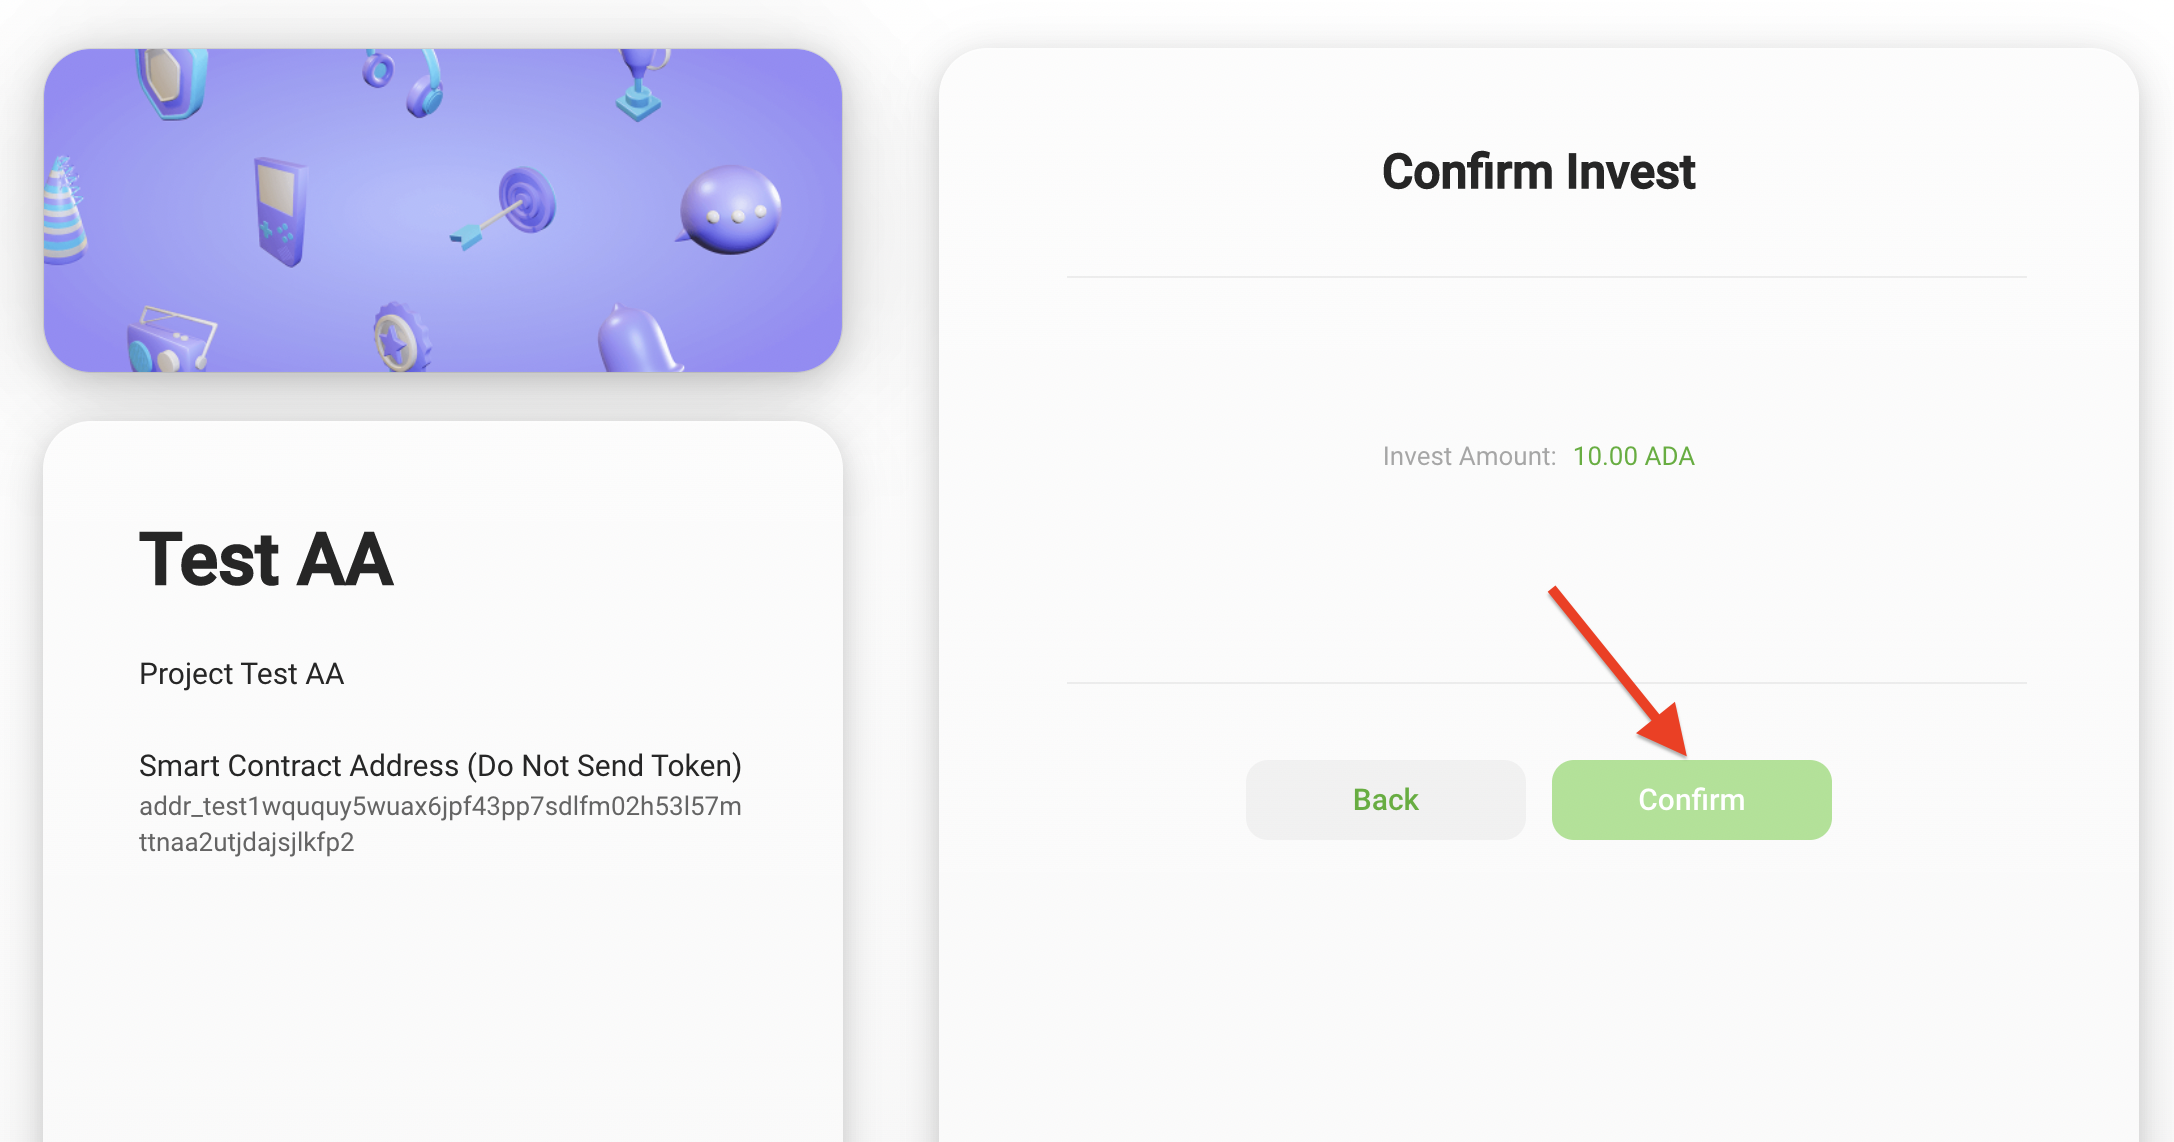Click the smart contract address text
This screenshot has height=1142, width=2174.
[440, 824]
